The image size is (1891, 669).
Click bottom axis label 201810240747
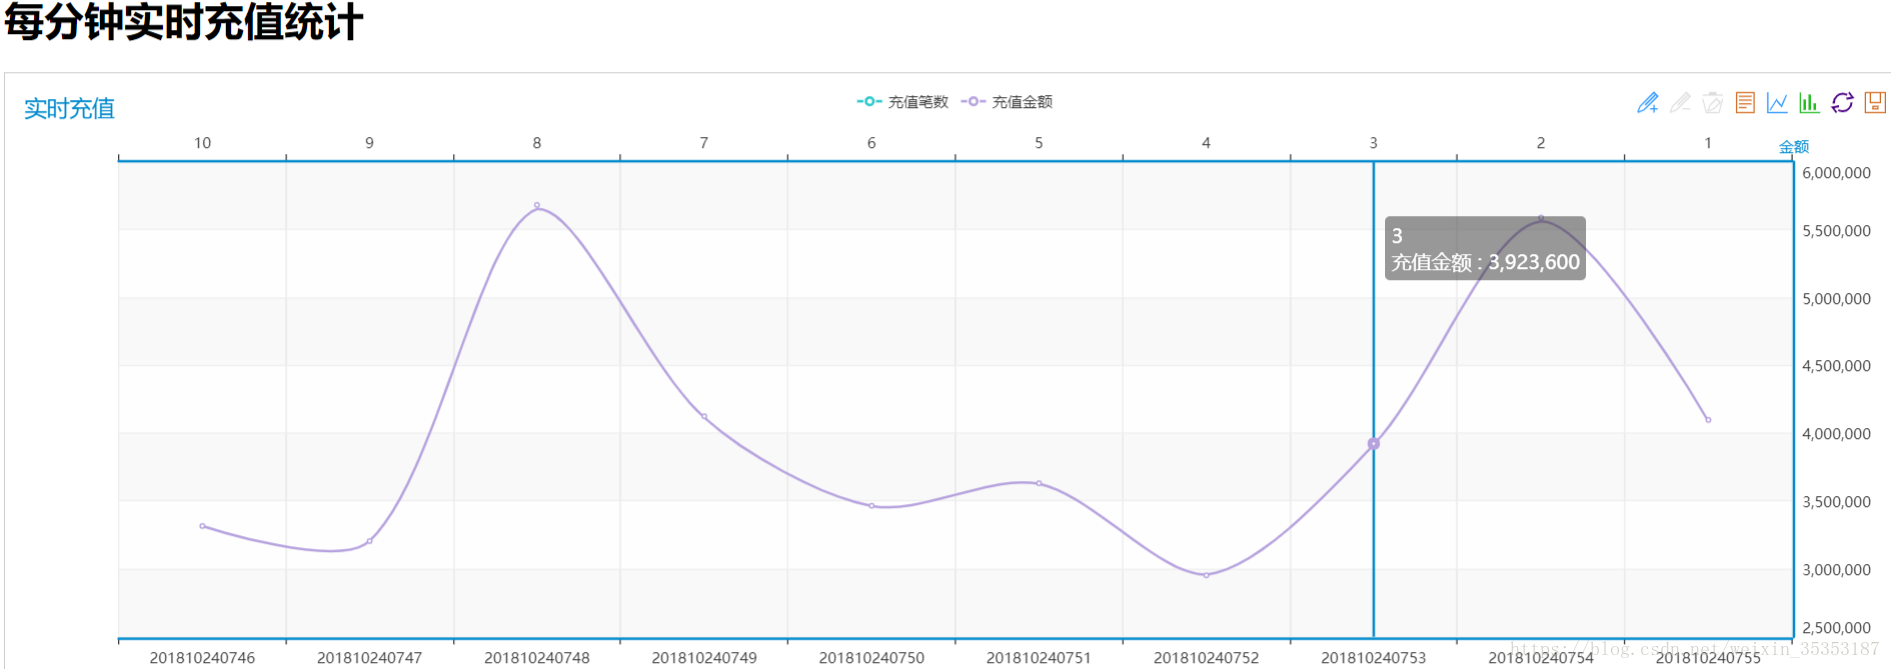pos(369,657)
